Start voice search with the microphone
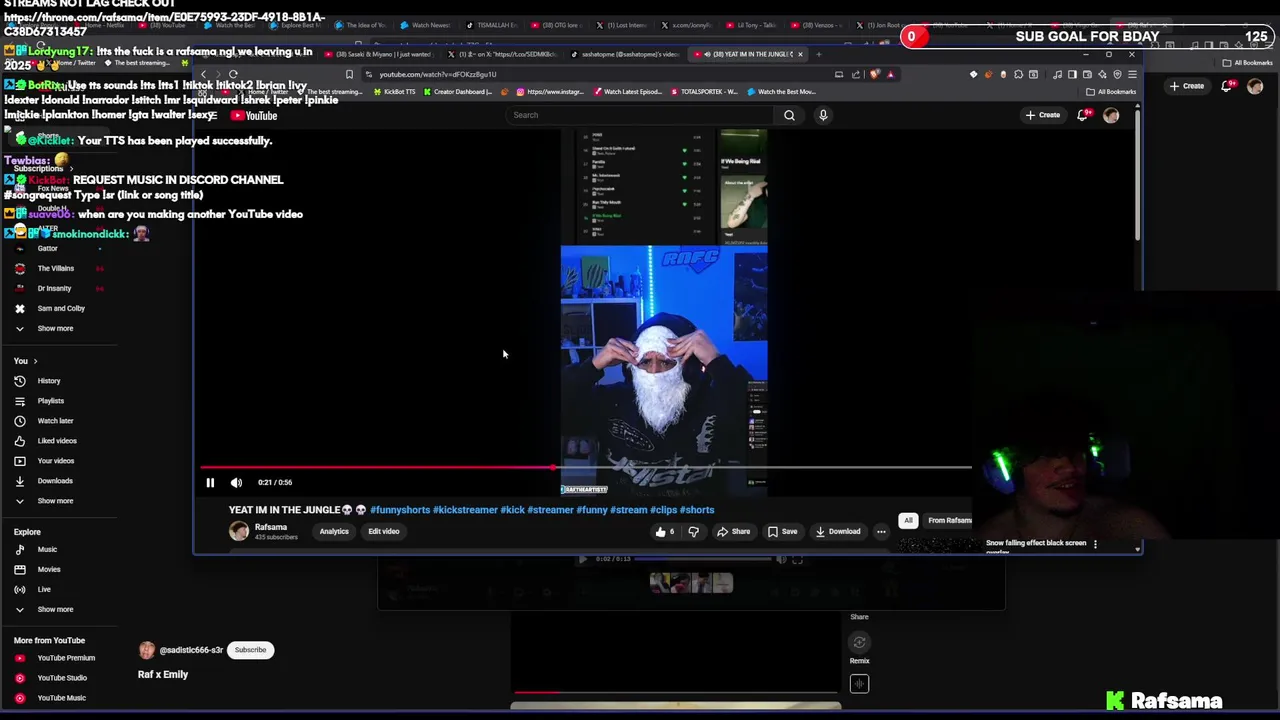Image resolution: width=1280 pixels, height=720 pixels. pyautogui.click(x=823, y=115)
